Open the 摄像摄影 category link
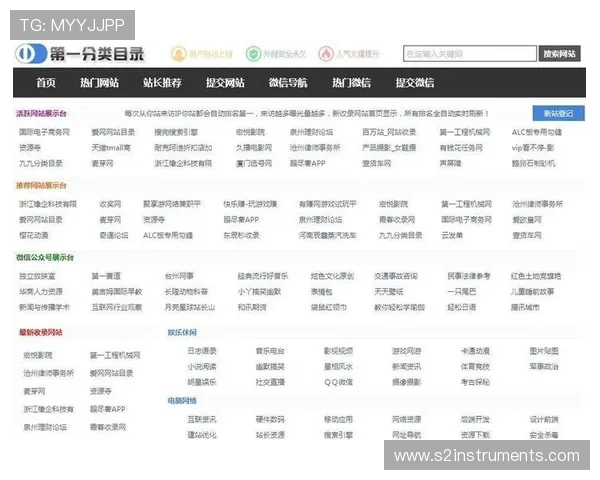Screen dimensions: 600x480 pyautogui.click(x=406, y=382)
